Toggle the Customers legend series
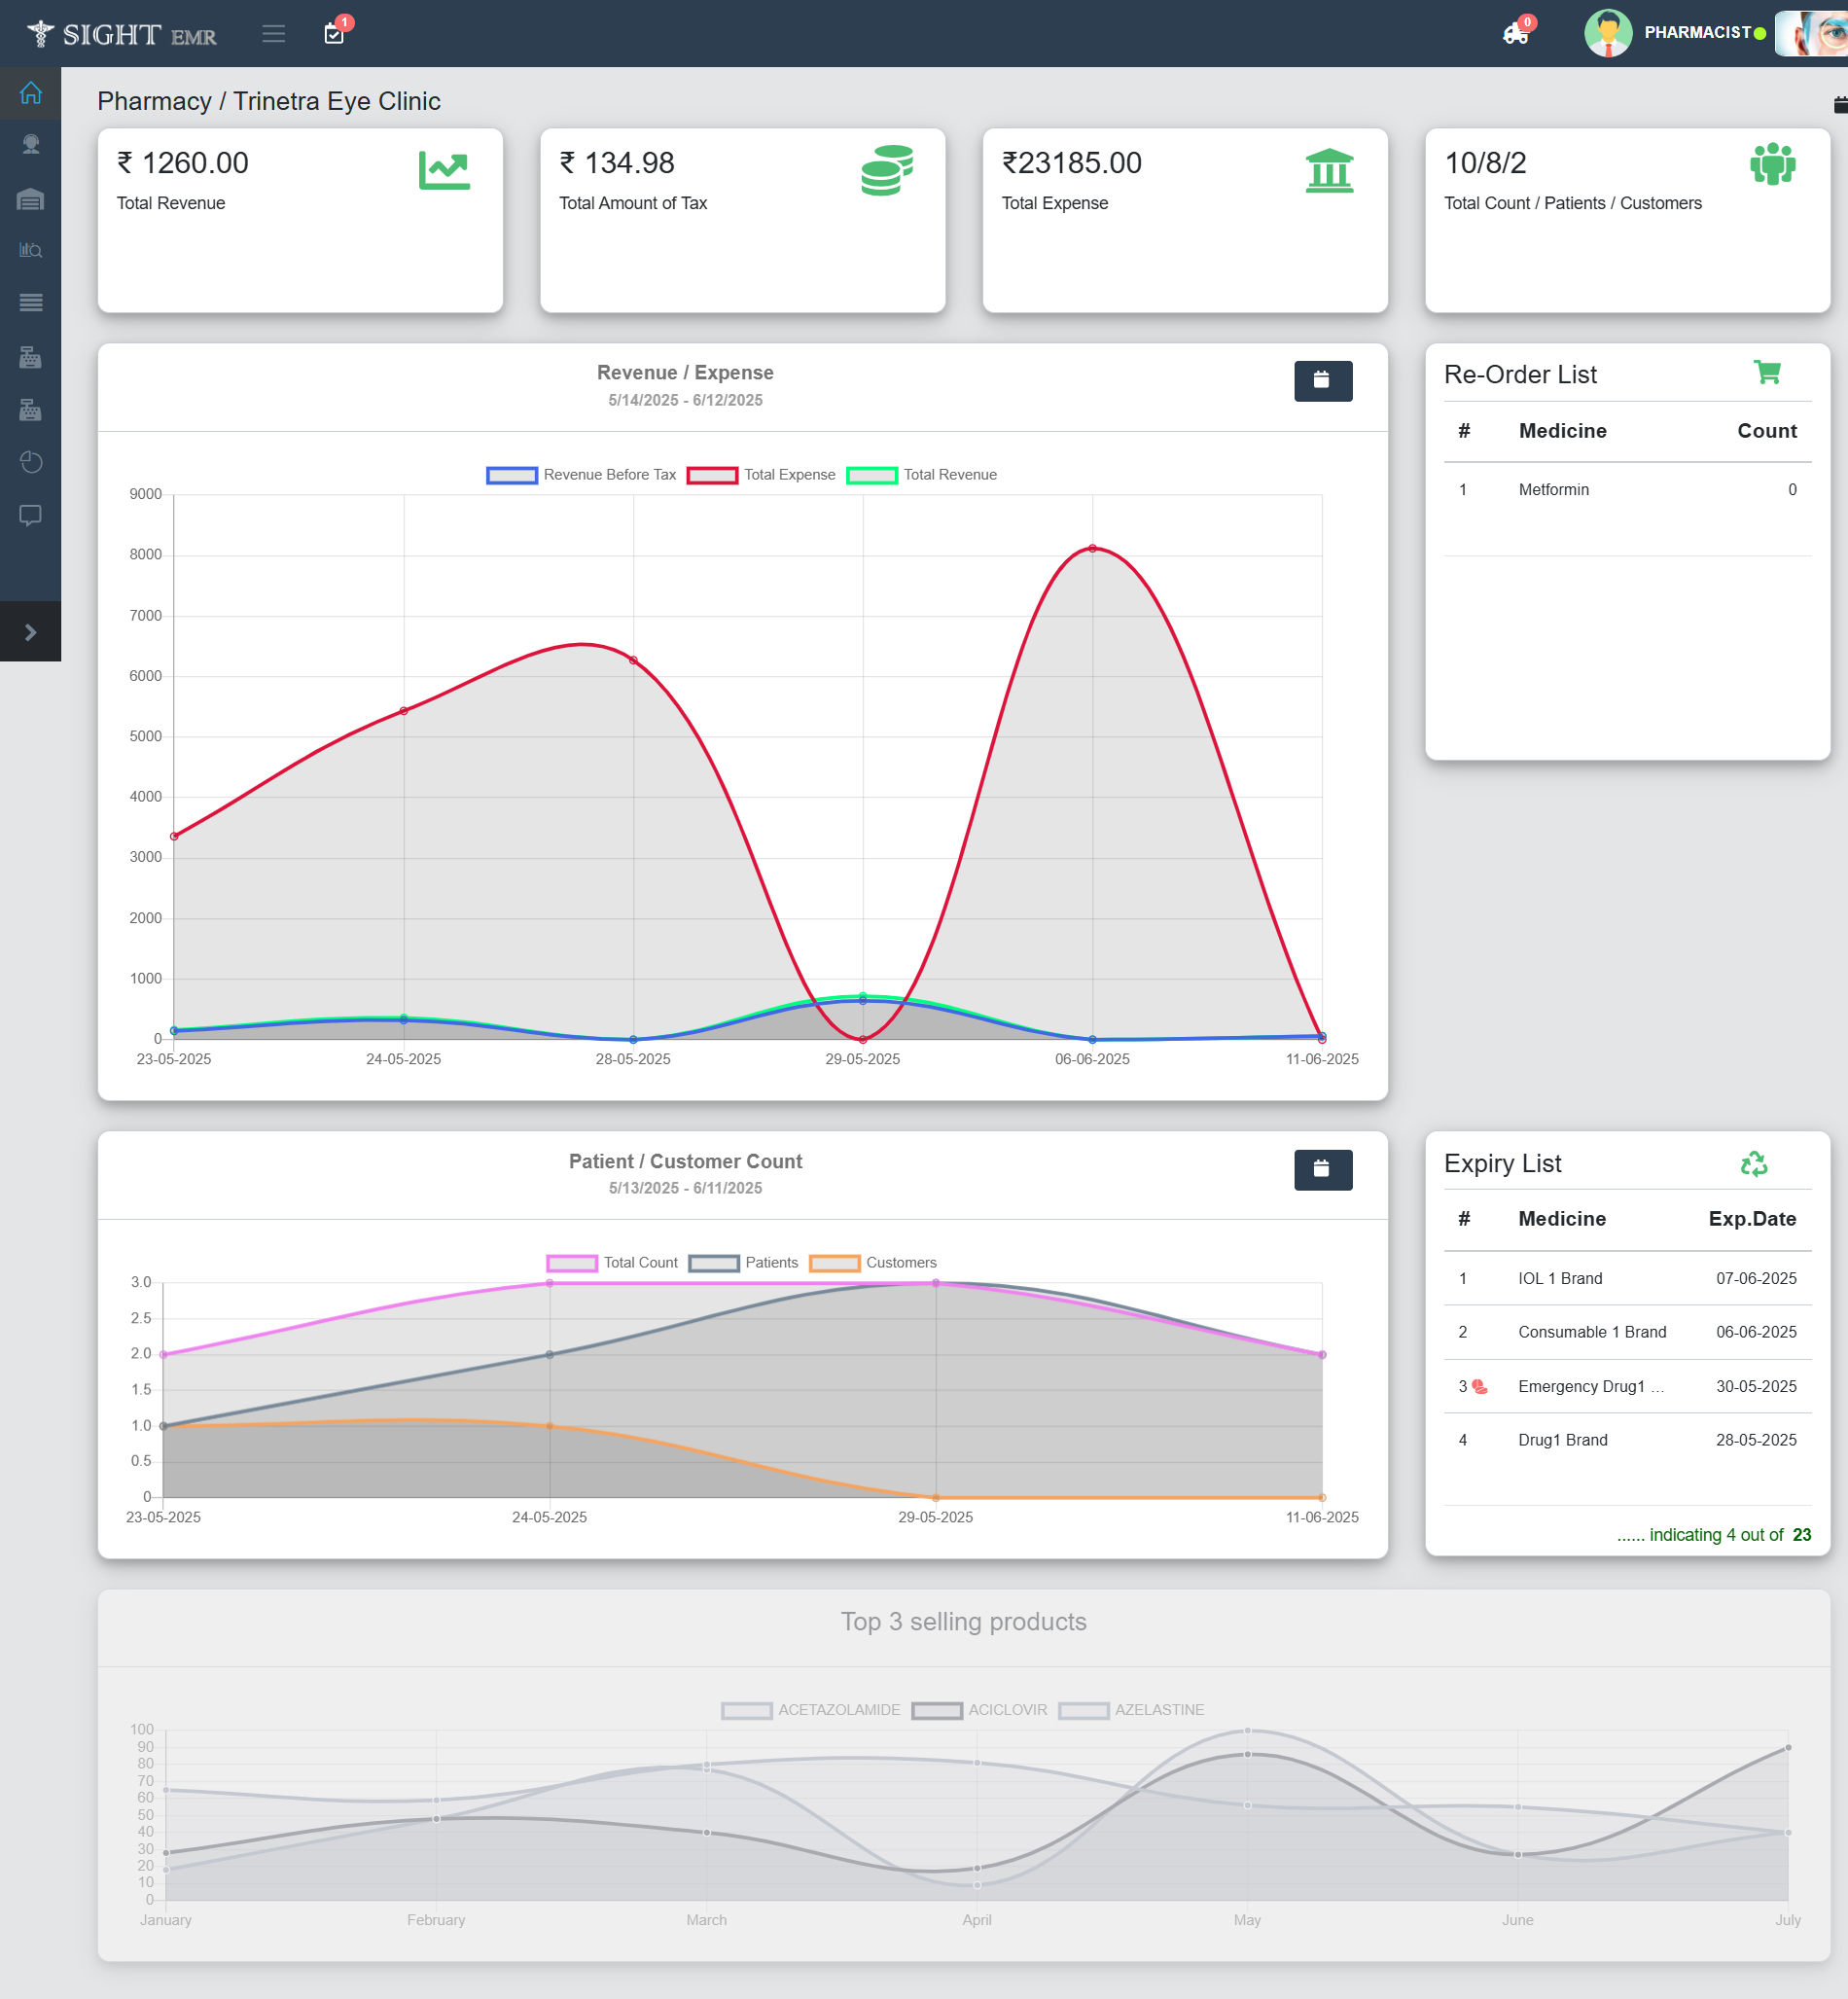This screenshot has height=1999, width=1848. pyautogui.click(x=834, y=1263)
